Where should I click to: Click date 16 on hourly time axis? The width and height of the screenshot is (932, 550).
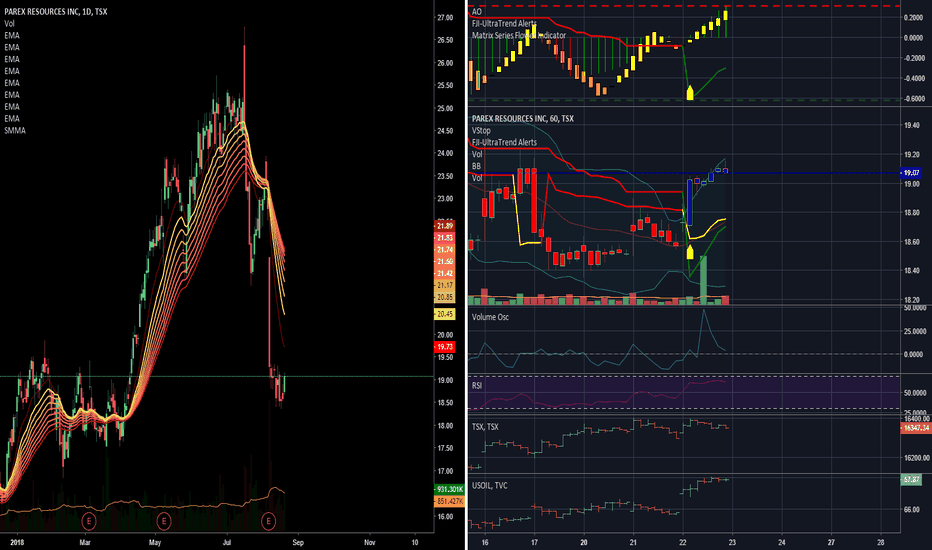(485, 542)
